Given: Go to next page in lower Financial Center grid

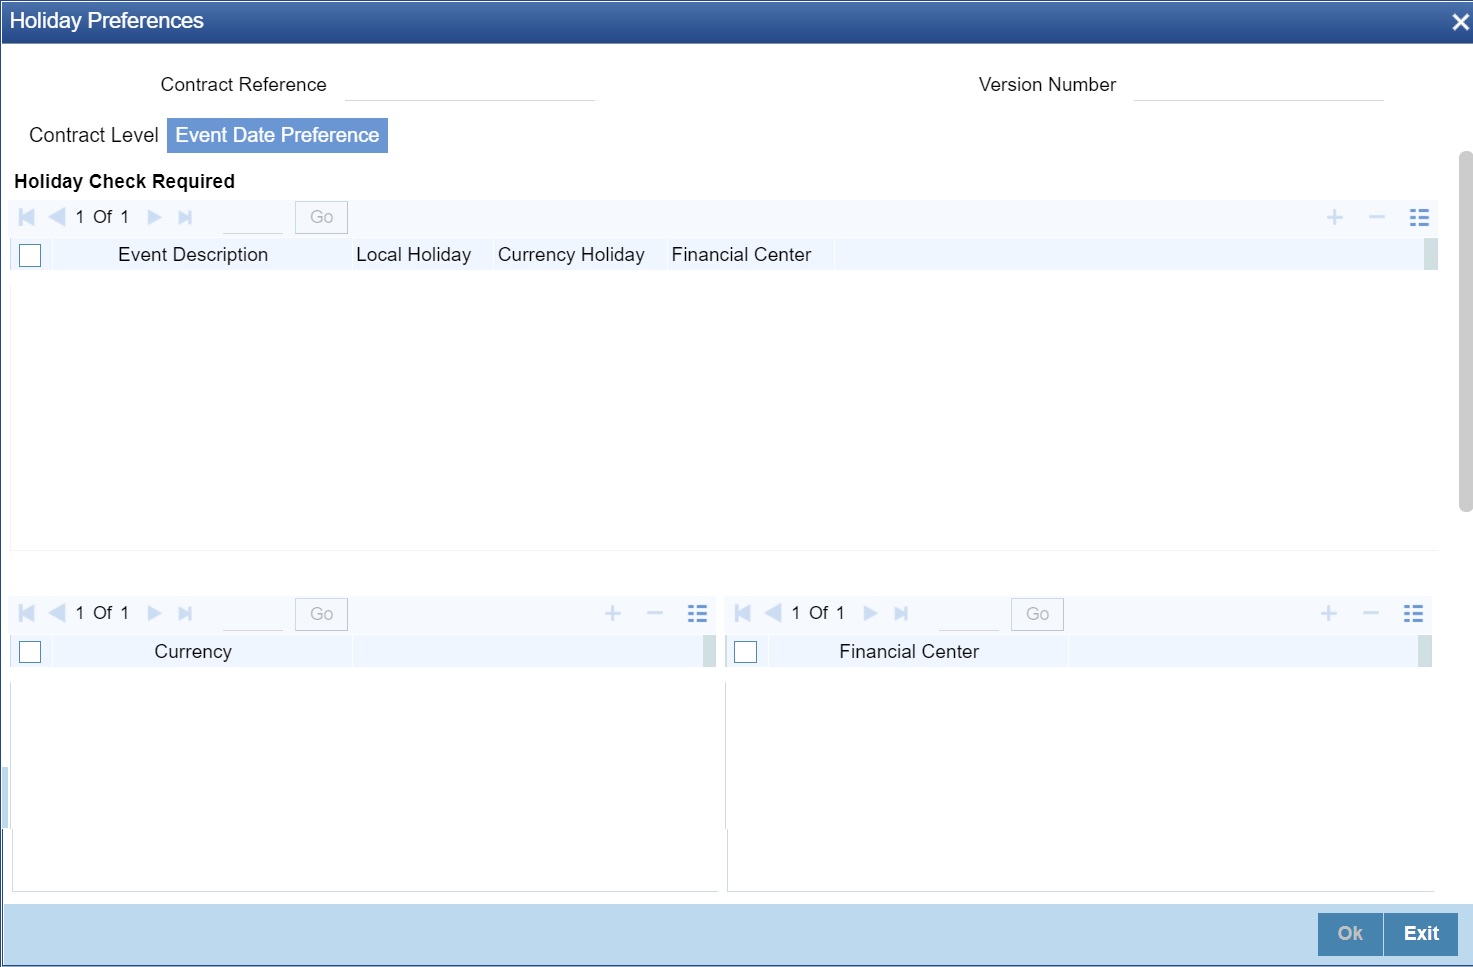Looking at the screenshot, I should 870,613.
